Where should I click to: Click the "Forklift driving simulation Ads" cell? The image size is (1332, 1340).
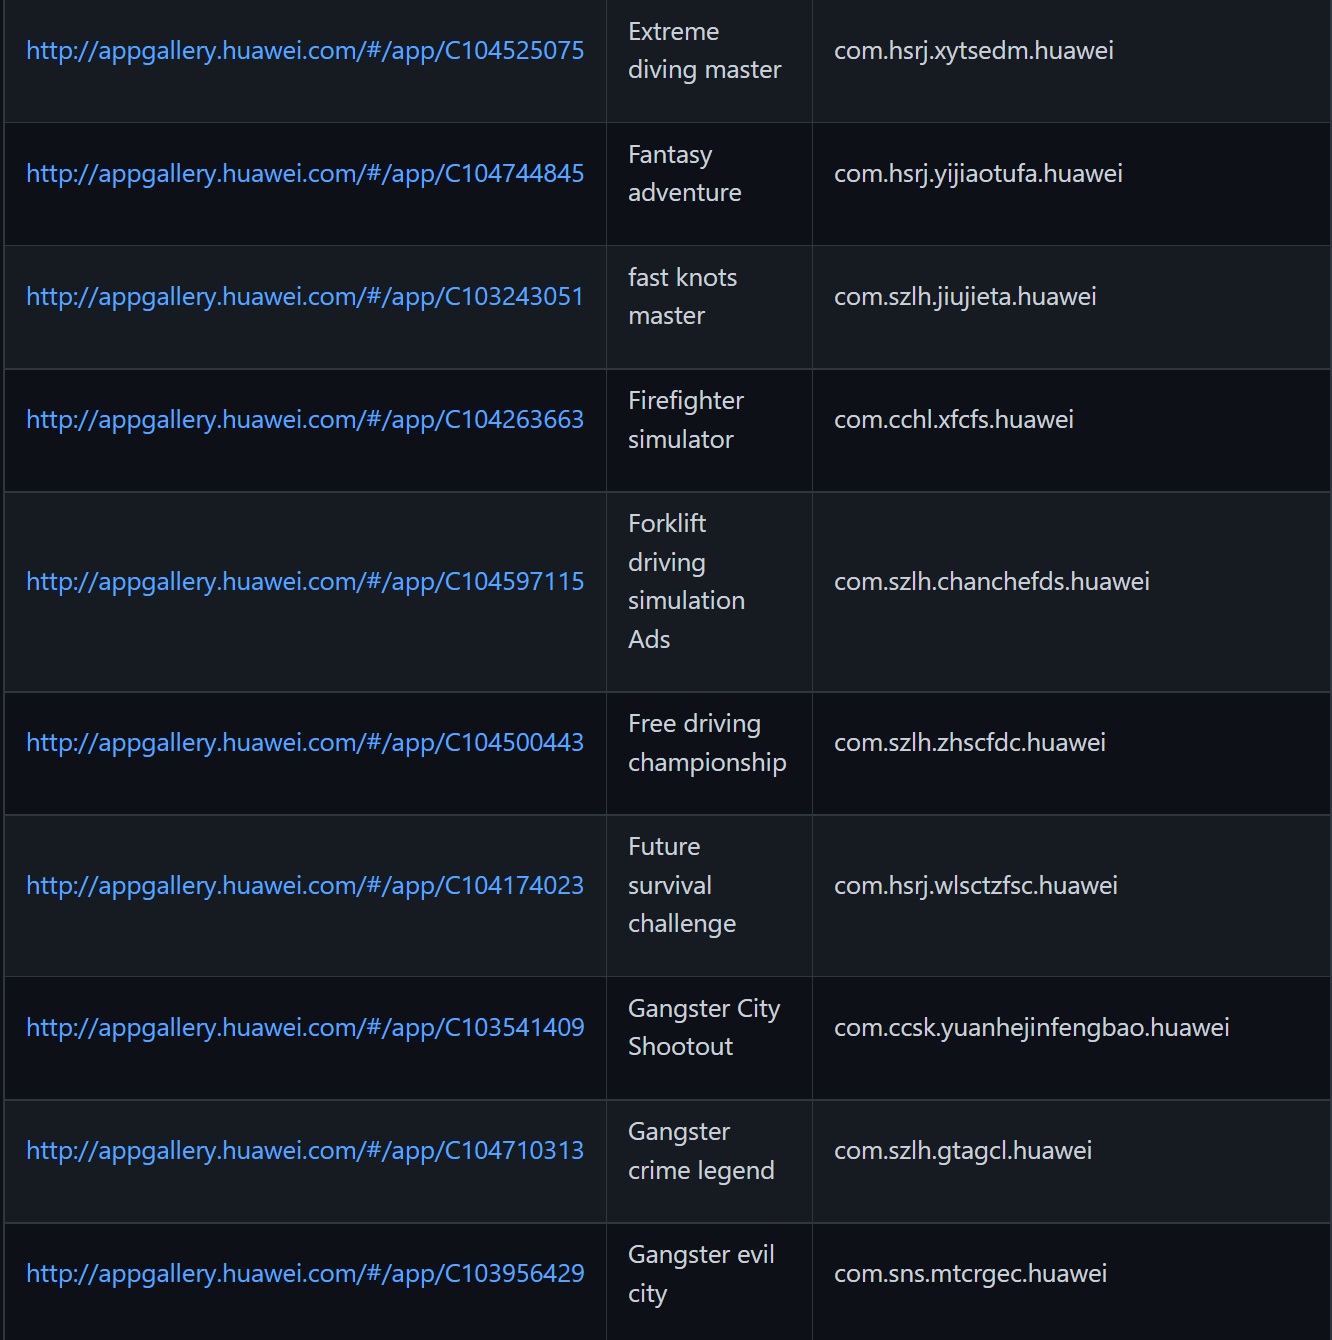pos(686,582)
